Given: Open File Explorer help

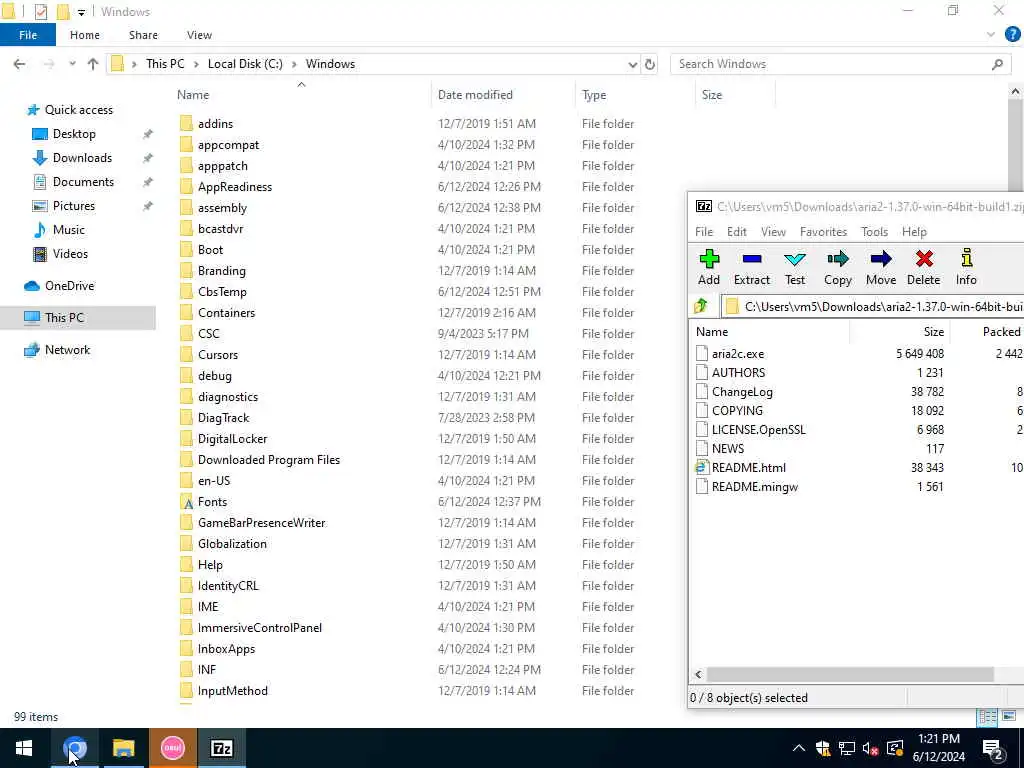Looking at the screenshot, I should pos(1012,35).
